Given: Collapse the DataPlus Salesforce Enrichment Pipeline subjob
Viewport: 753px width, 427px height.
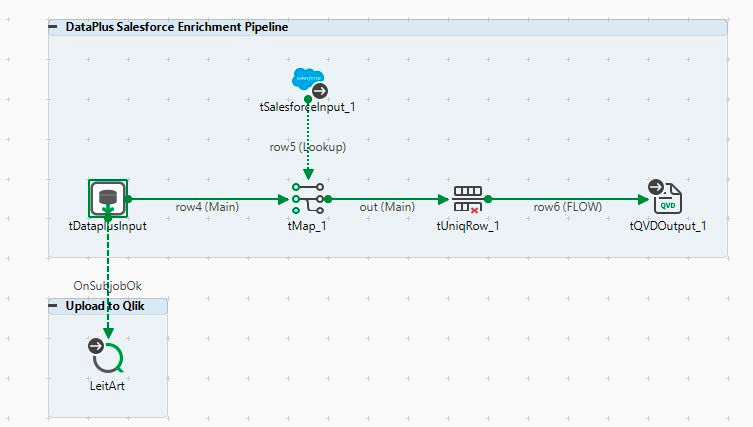Looking at the screenshot, I should point(53,27).
